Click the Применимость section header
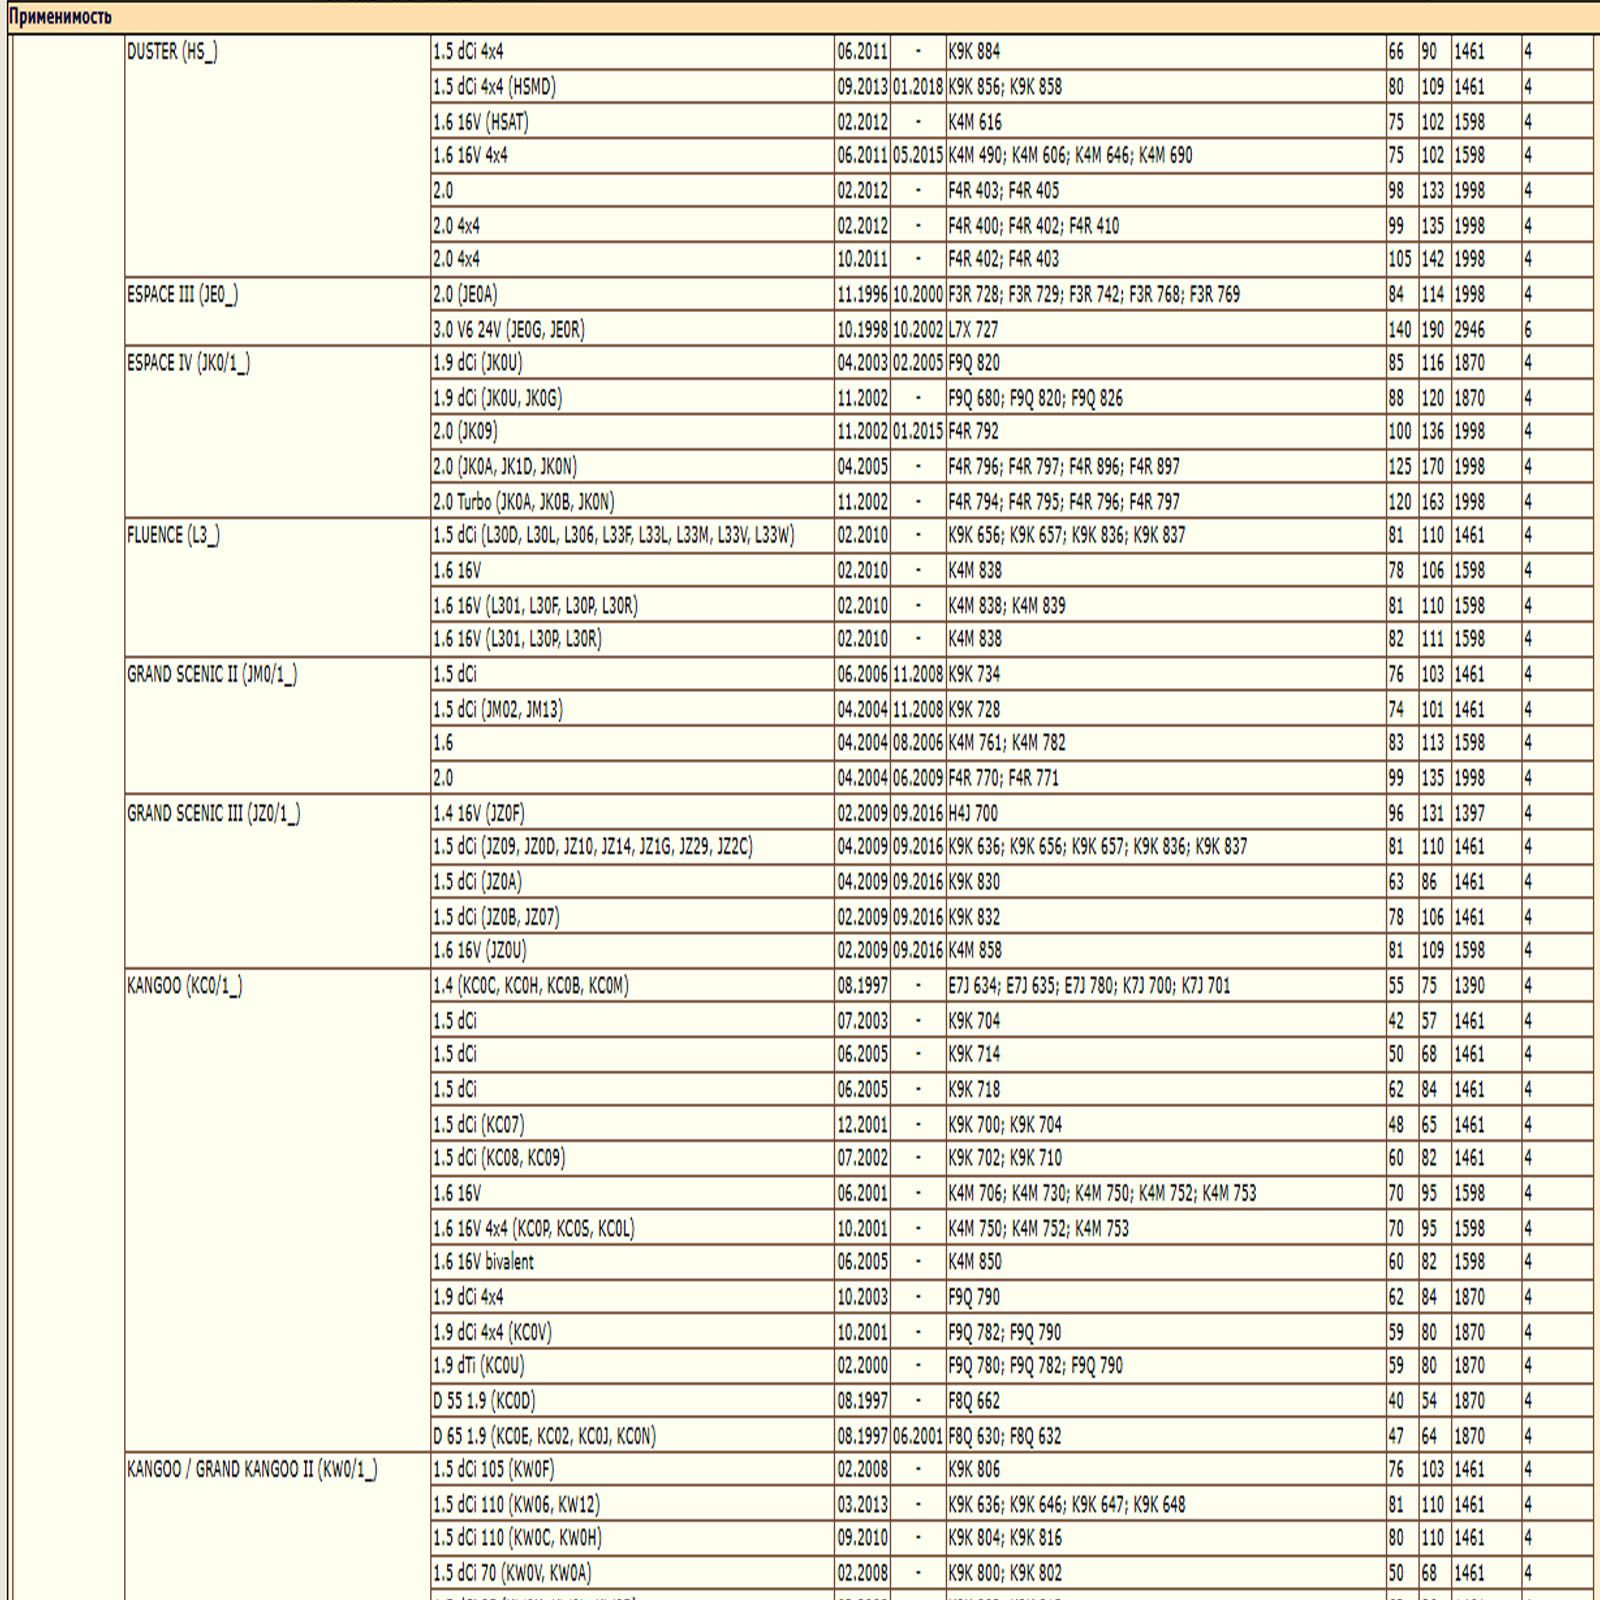The width and height of the screenshot is (1600, 1600). 60,17
